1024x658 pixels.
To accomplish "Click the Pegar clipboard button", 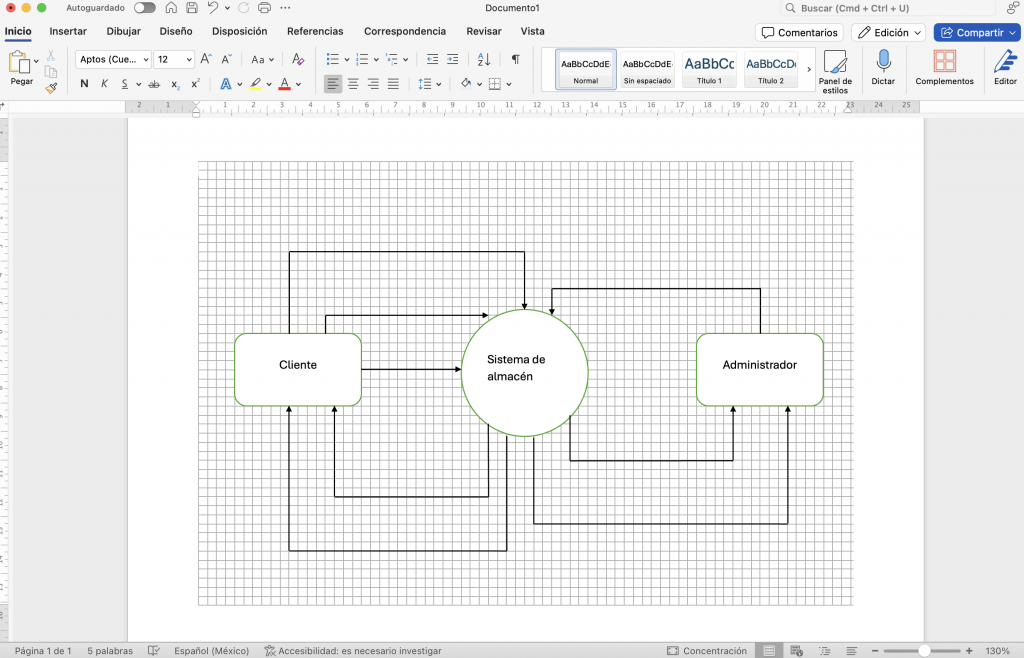I will pyautogui.click(x=20, y=68).
